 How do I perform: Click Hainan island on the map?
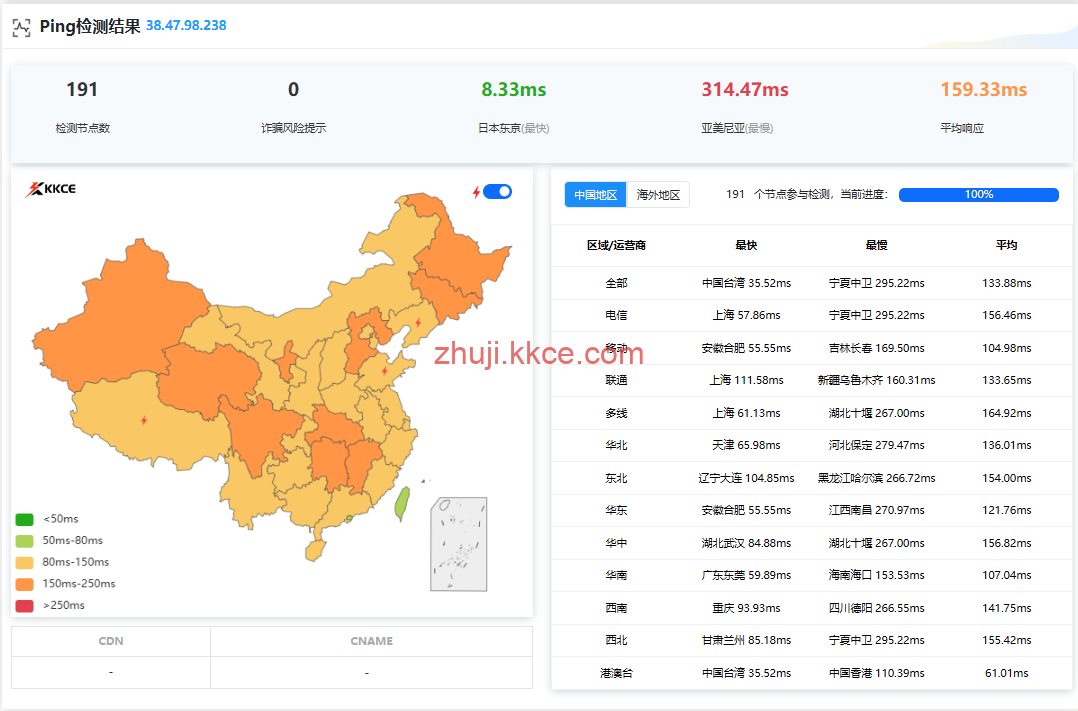click(x=314, y=549)
